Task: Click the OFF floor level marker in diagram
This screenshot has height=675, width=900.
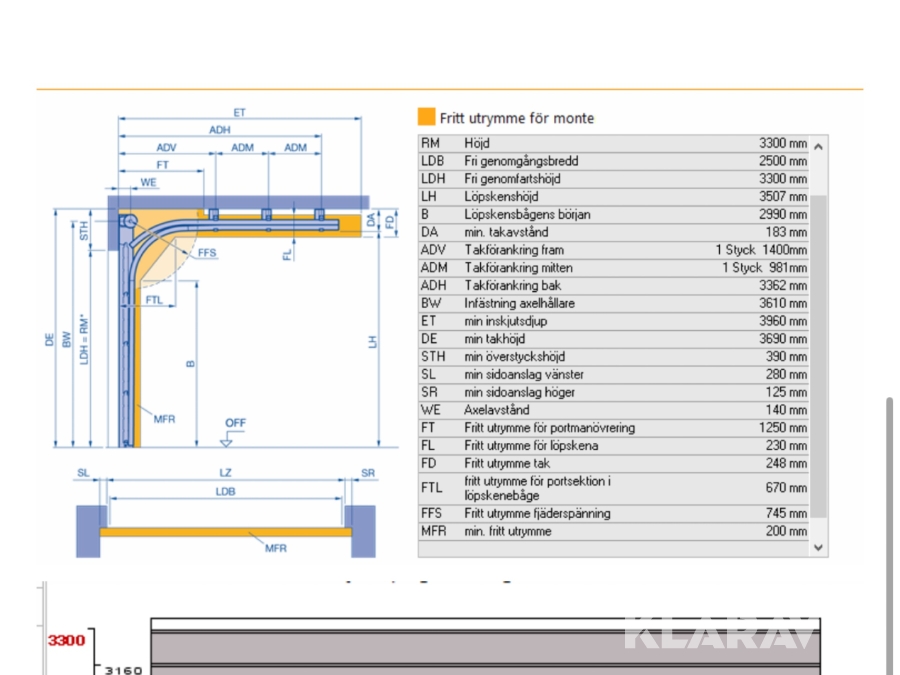Action: (235, 424)
